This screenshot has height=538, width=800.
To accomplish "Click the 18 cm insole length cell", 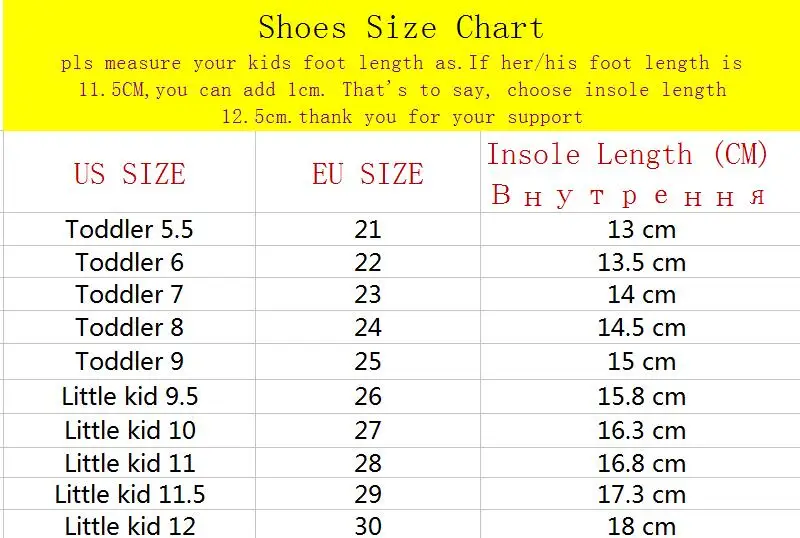I will click(x=640, y=524).
